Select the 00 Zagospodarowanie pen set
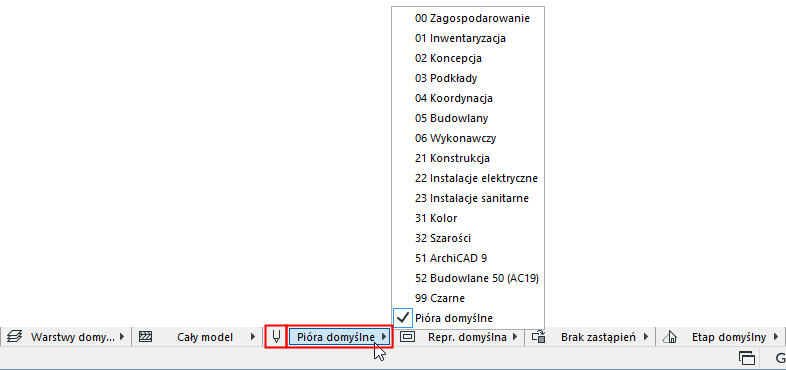786x370 pixels. tap(468, 18)
